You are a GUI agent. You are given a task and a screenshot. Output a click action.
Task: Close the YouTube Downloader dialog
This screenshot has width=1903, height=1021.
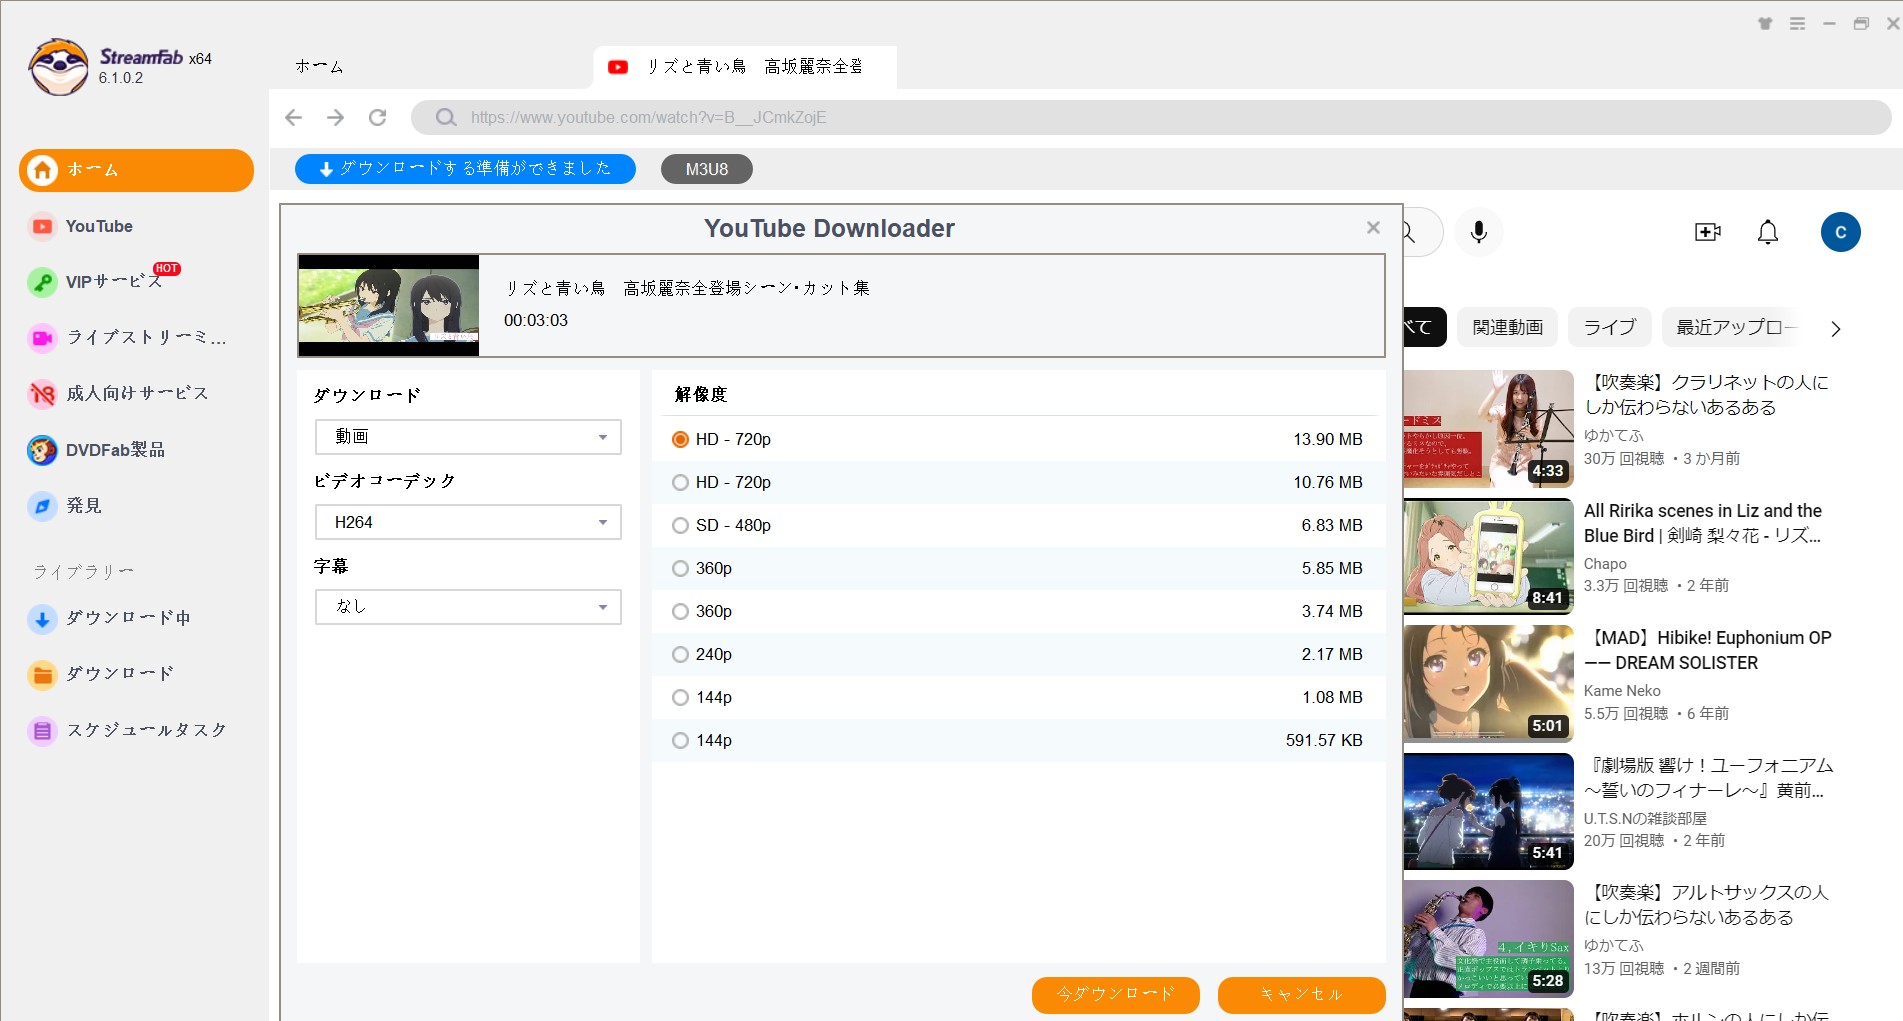[1373, 228]
